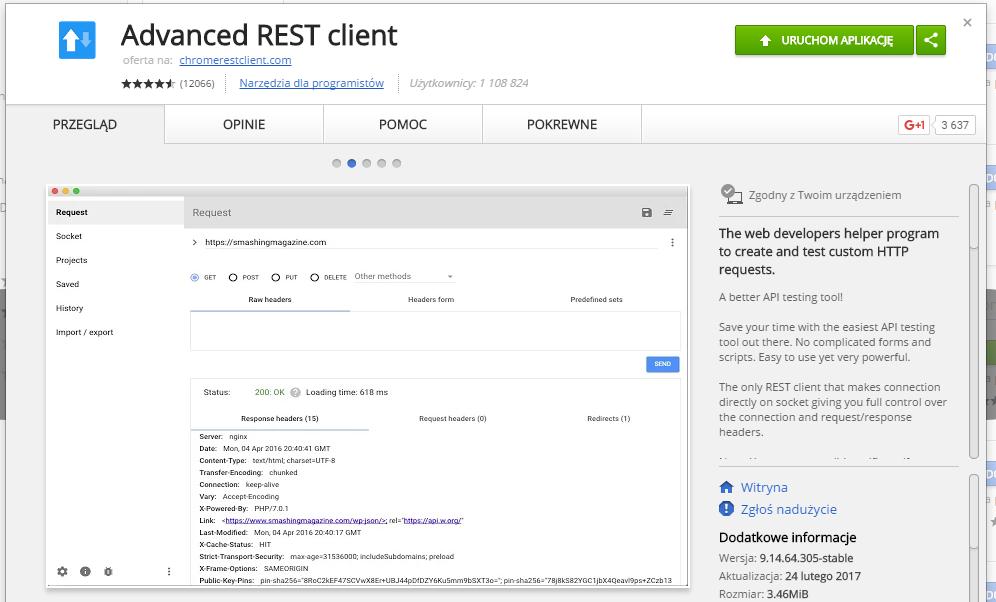This screenshot has width=996, height=602.
Task: Select the fourth carousel dot
Action: click(x=381, y=163)
